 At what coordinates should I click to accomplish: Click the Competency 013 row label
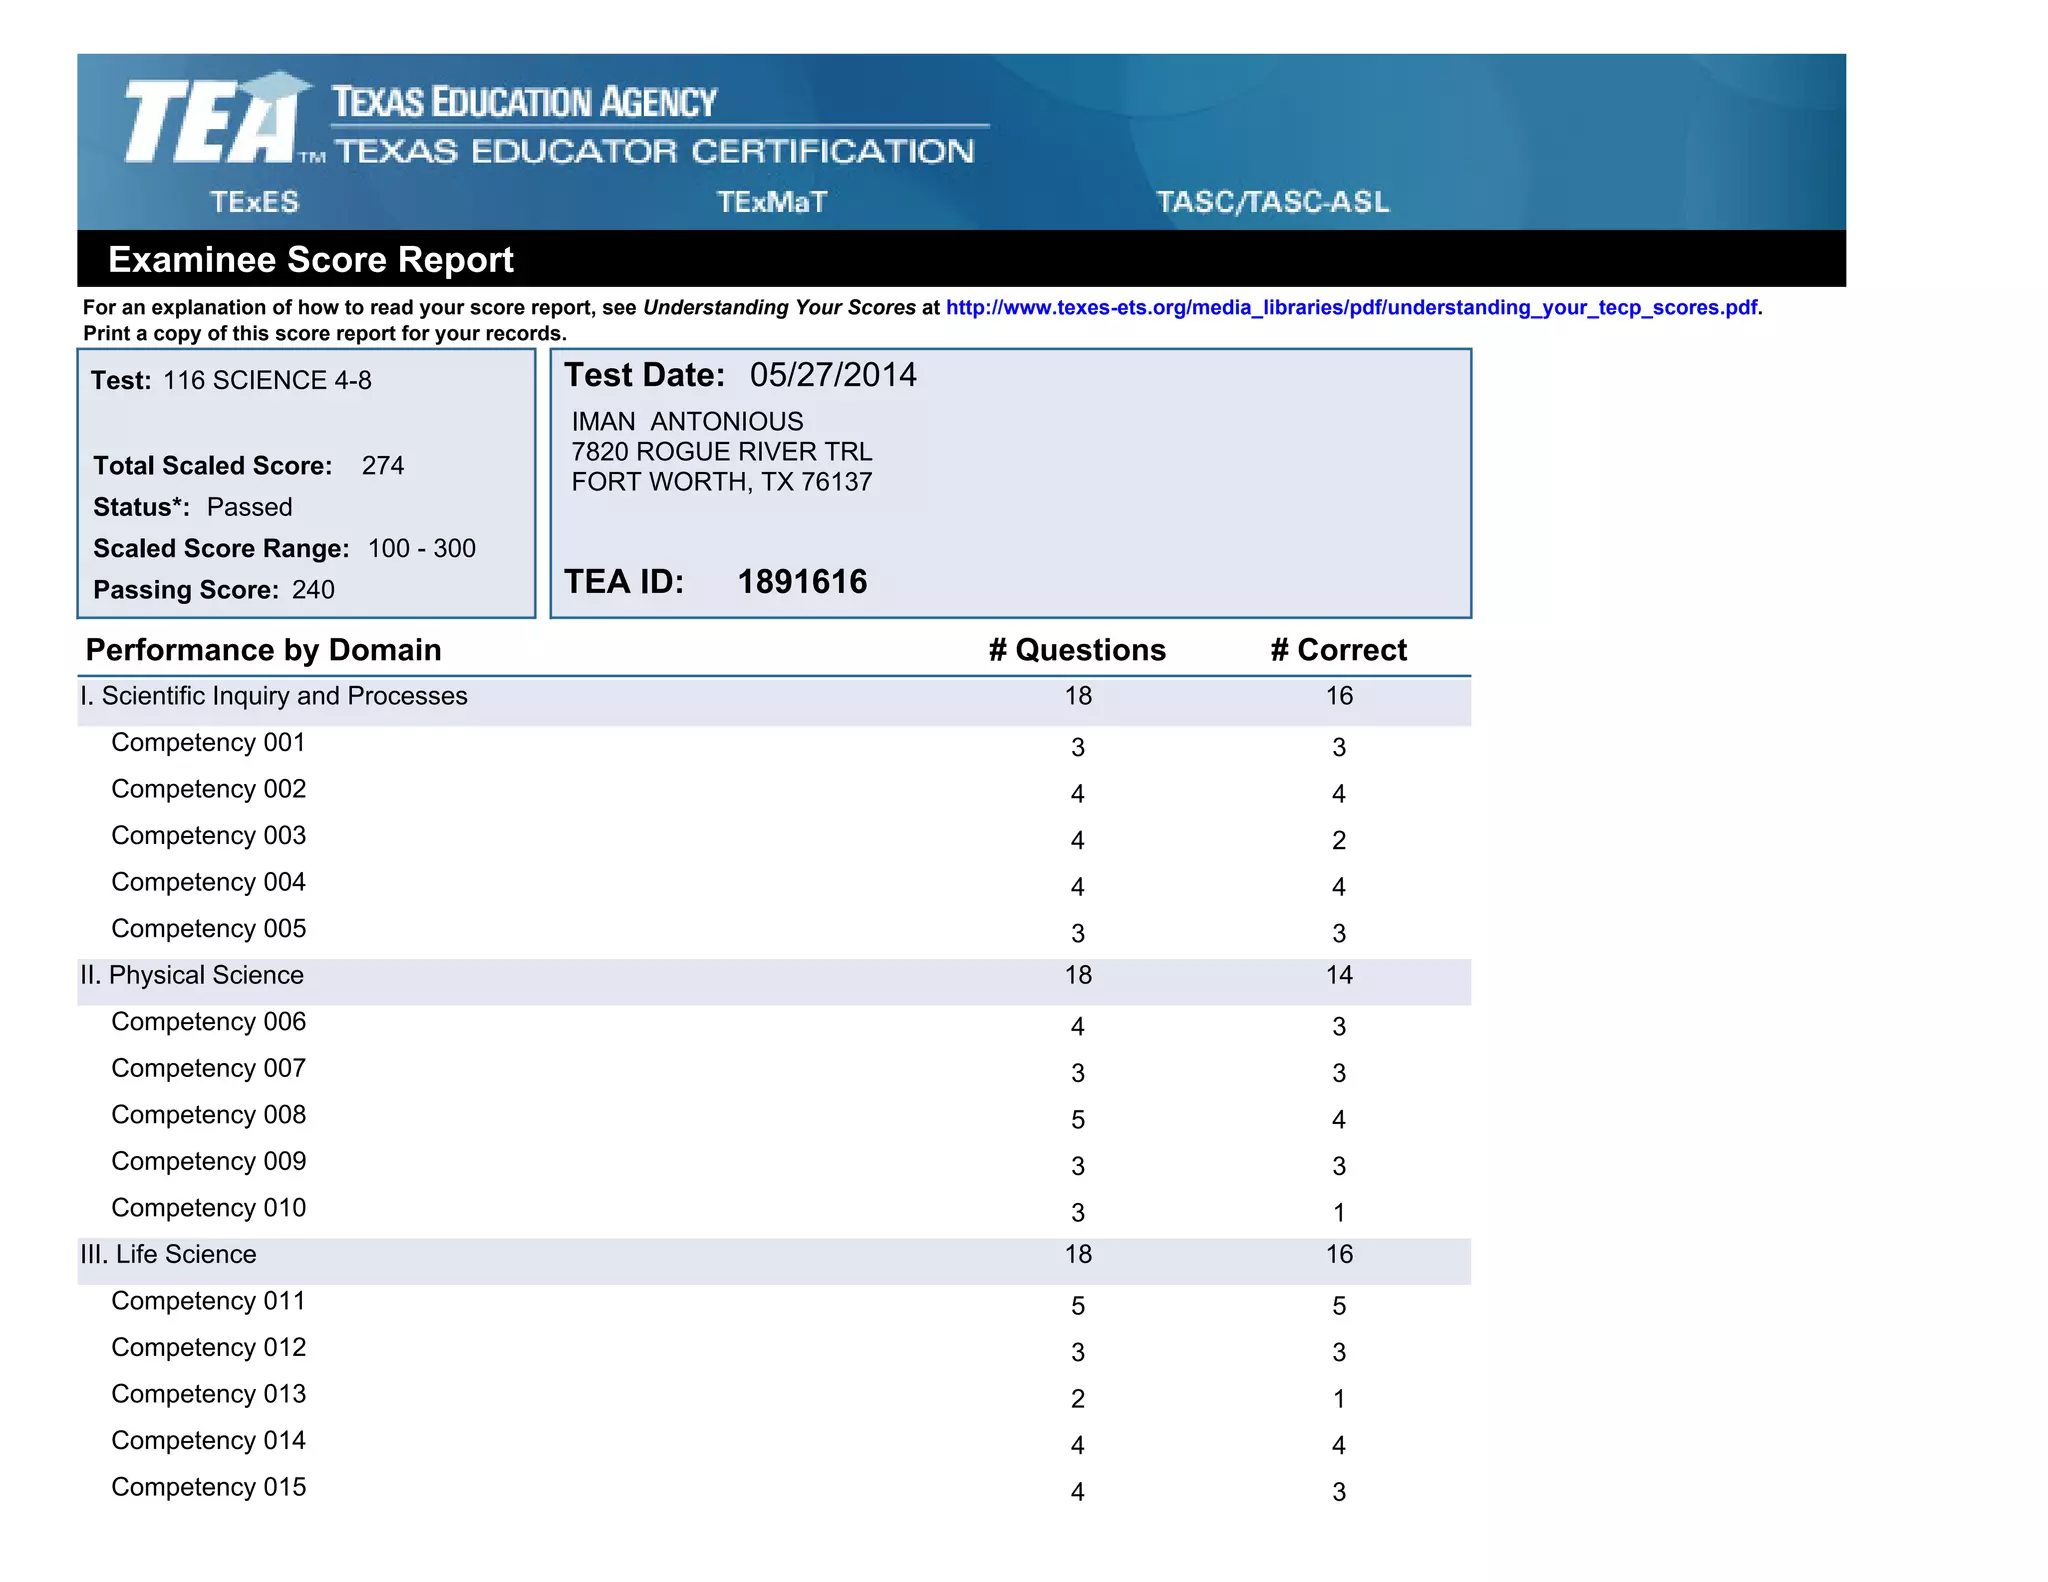pos(208,1394)
